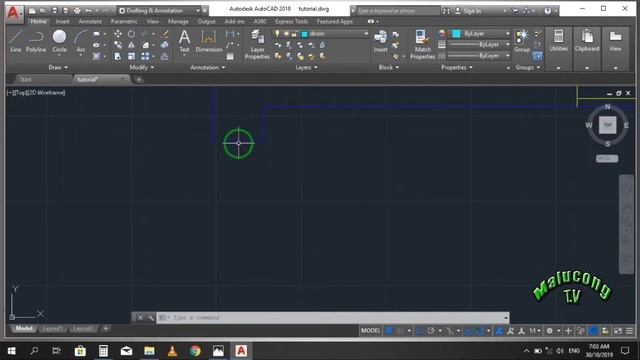Click the Stretch tool in Modify panel
640x360 pixels.
click(118, 56)
